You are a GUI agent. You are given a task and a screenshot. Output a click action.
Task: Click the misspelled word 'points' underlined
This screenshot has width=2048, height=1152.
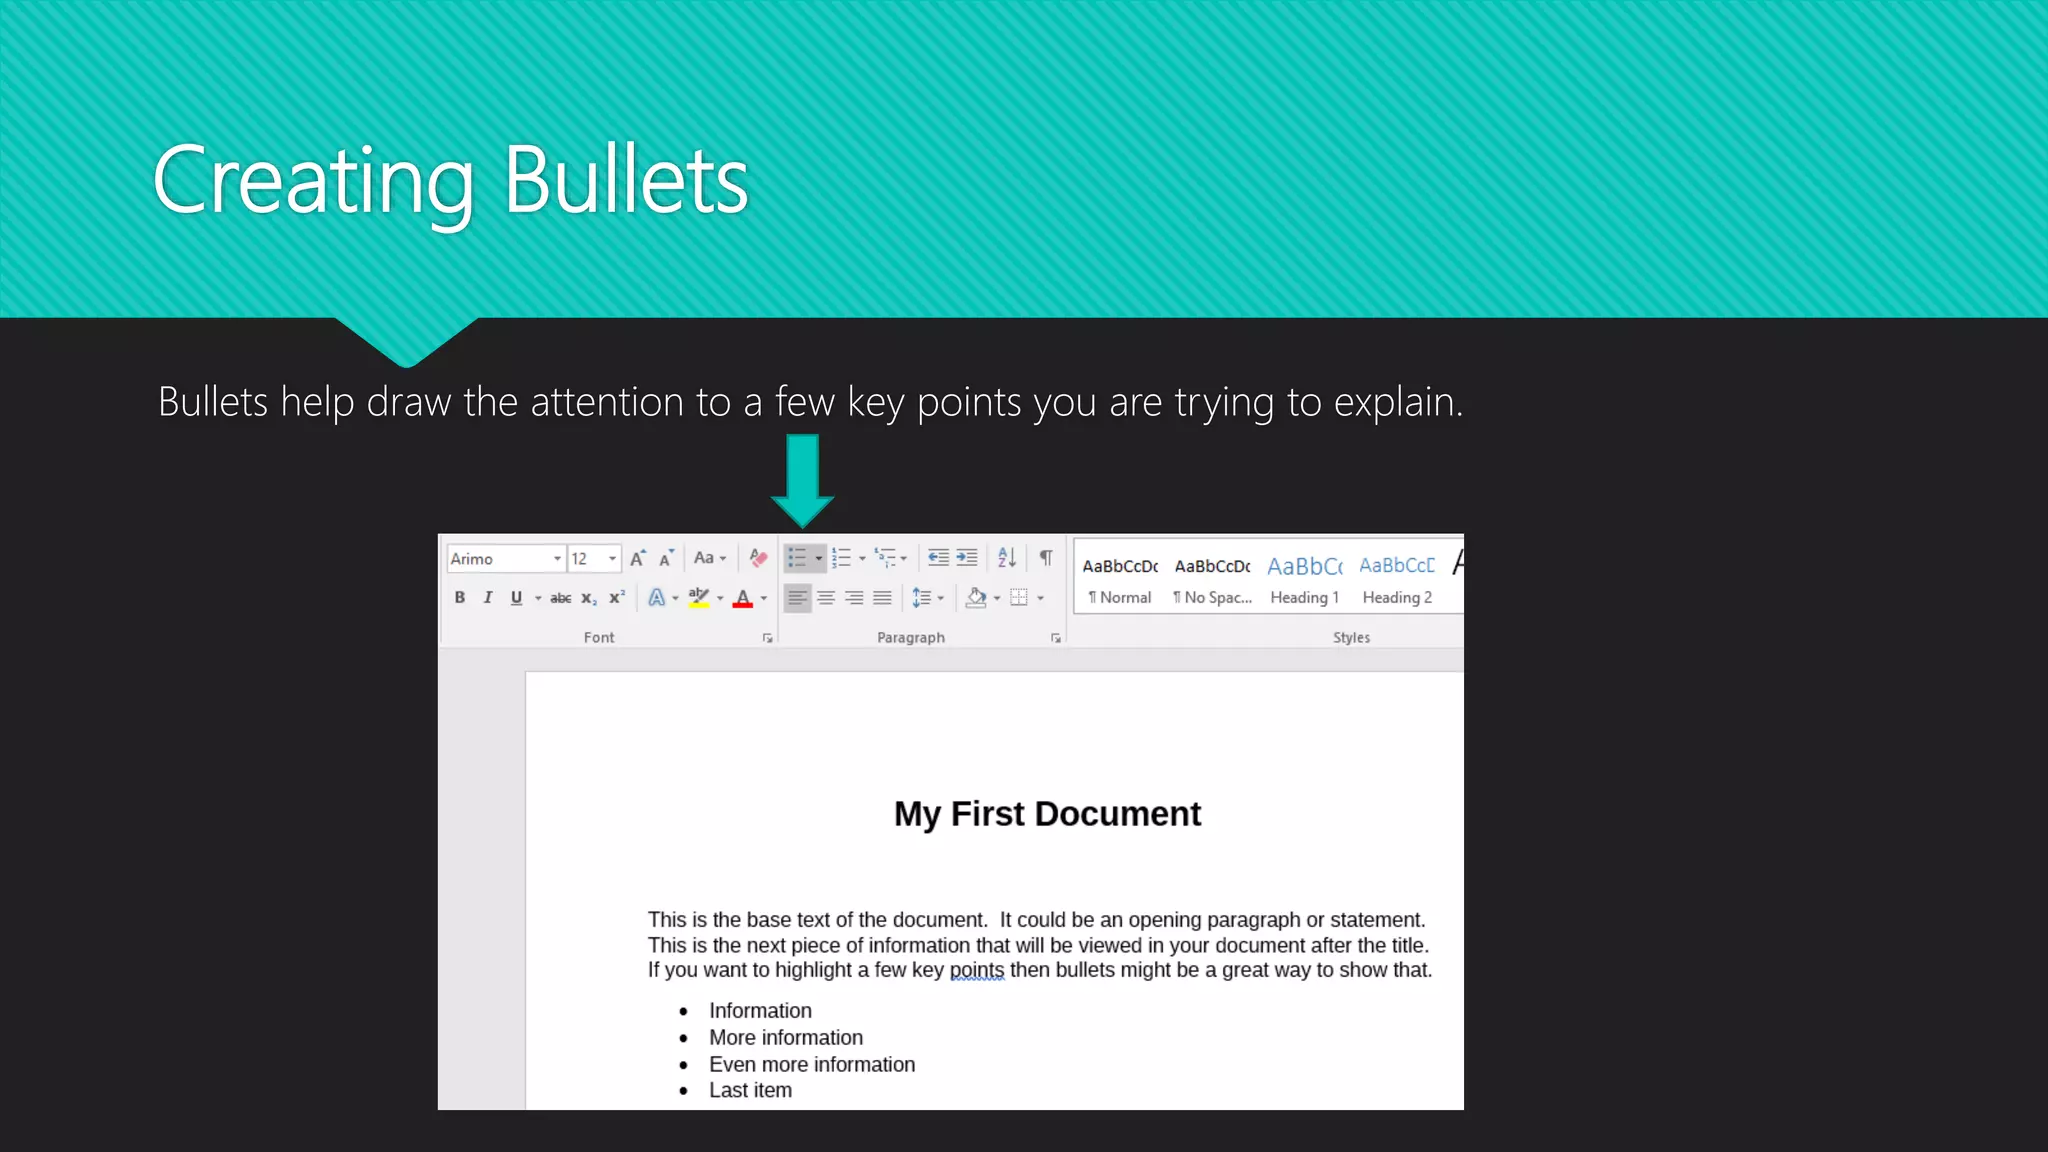[976, 971]
